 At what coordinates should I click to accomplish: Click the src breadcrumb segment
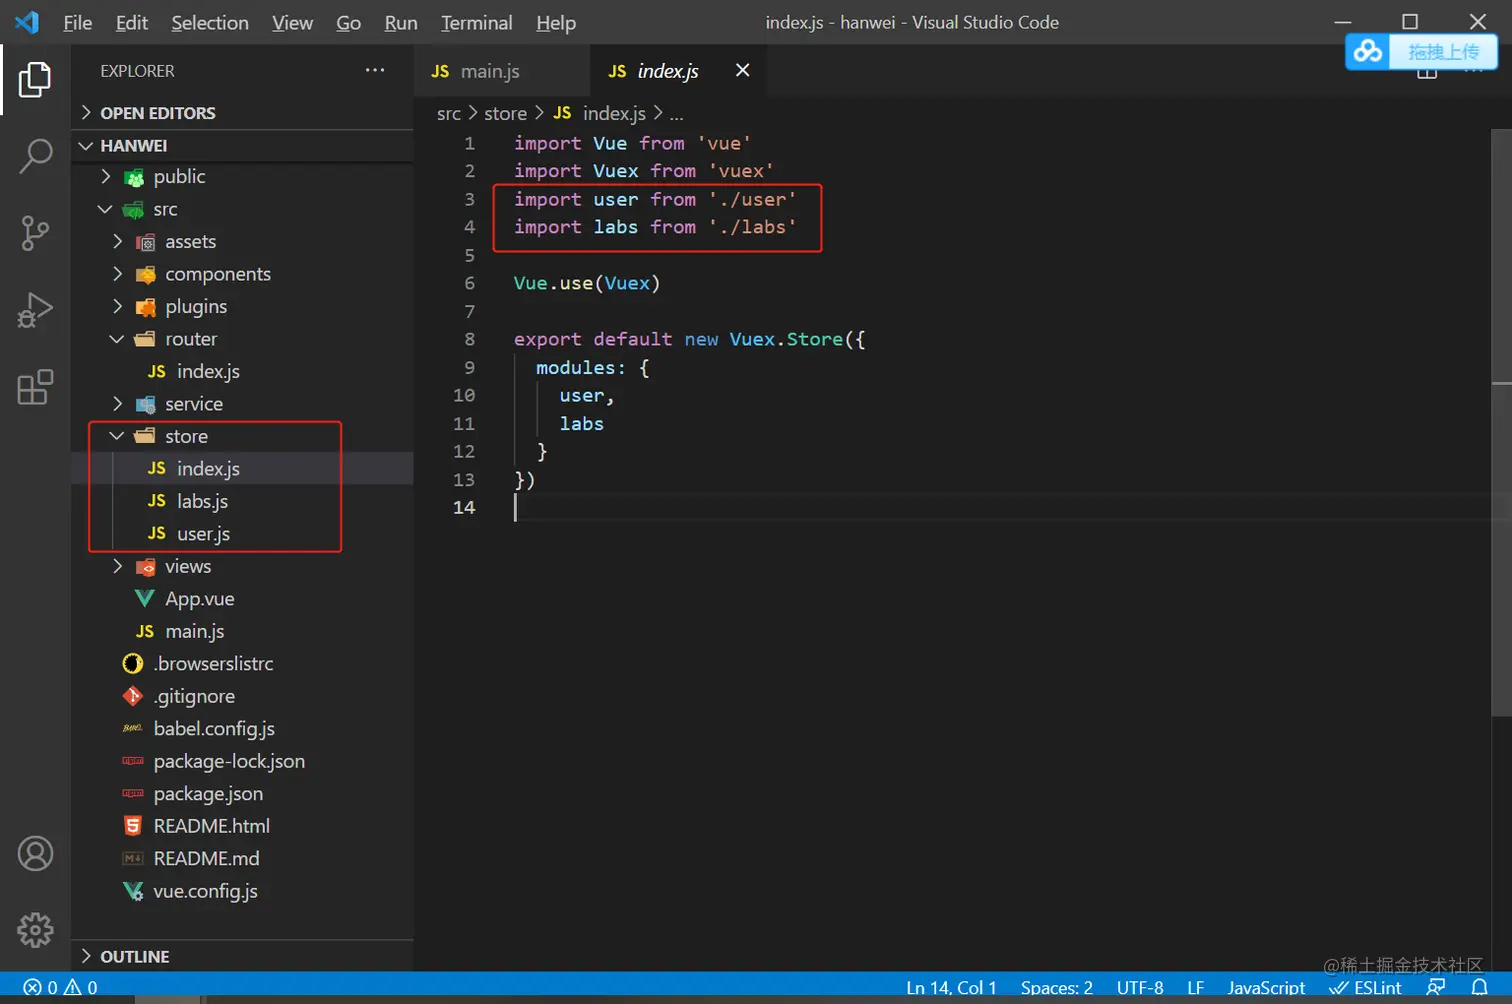click(x=449, y=114)
